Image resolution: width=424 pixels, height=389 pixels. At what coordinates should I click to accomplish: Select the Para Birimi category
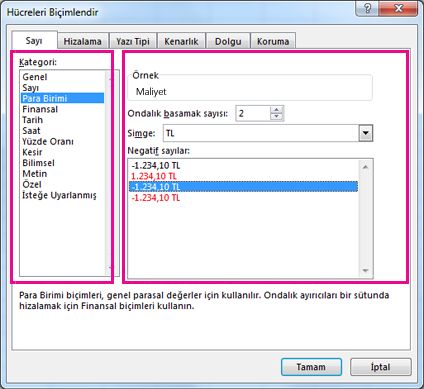63,98
